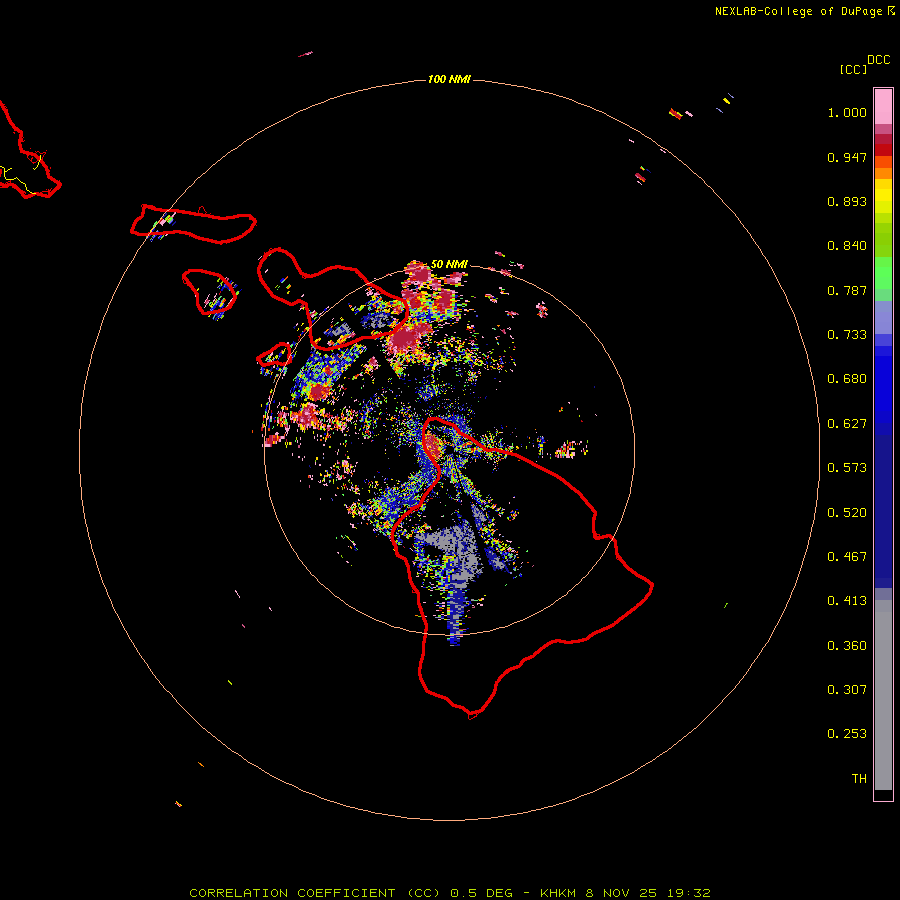900x900 pixels.
Task: Click the gray lower section of the color bar
Action: [883, 695]
